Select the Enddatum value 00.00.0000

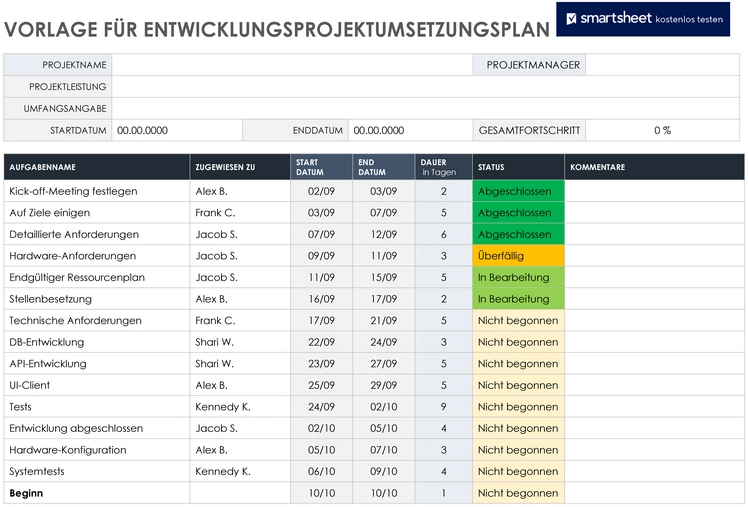coord(379,130)
